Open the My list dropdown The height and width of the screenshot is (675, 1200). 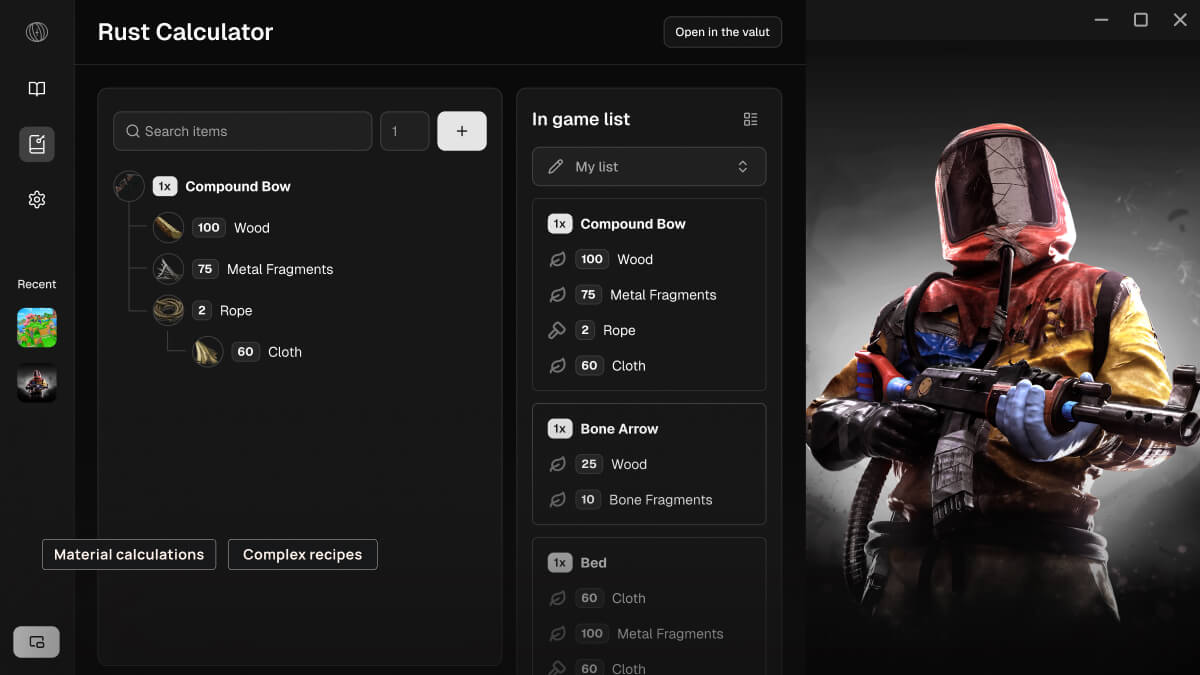[x=649, y=167]
